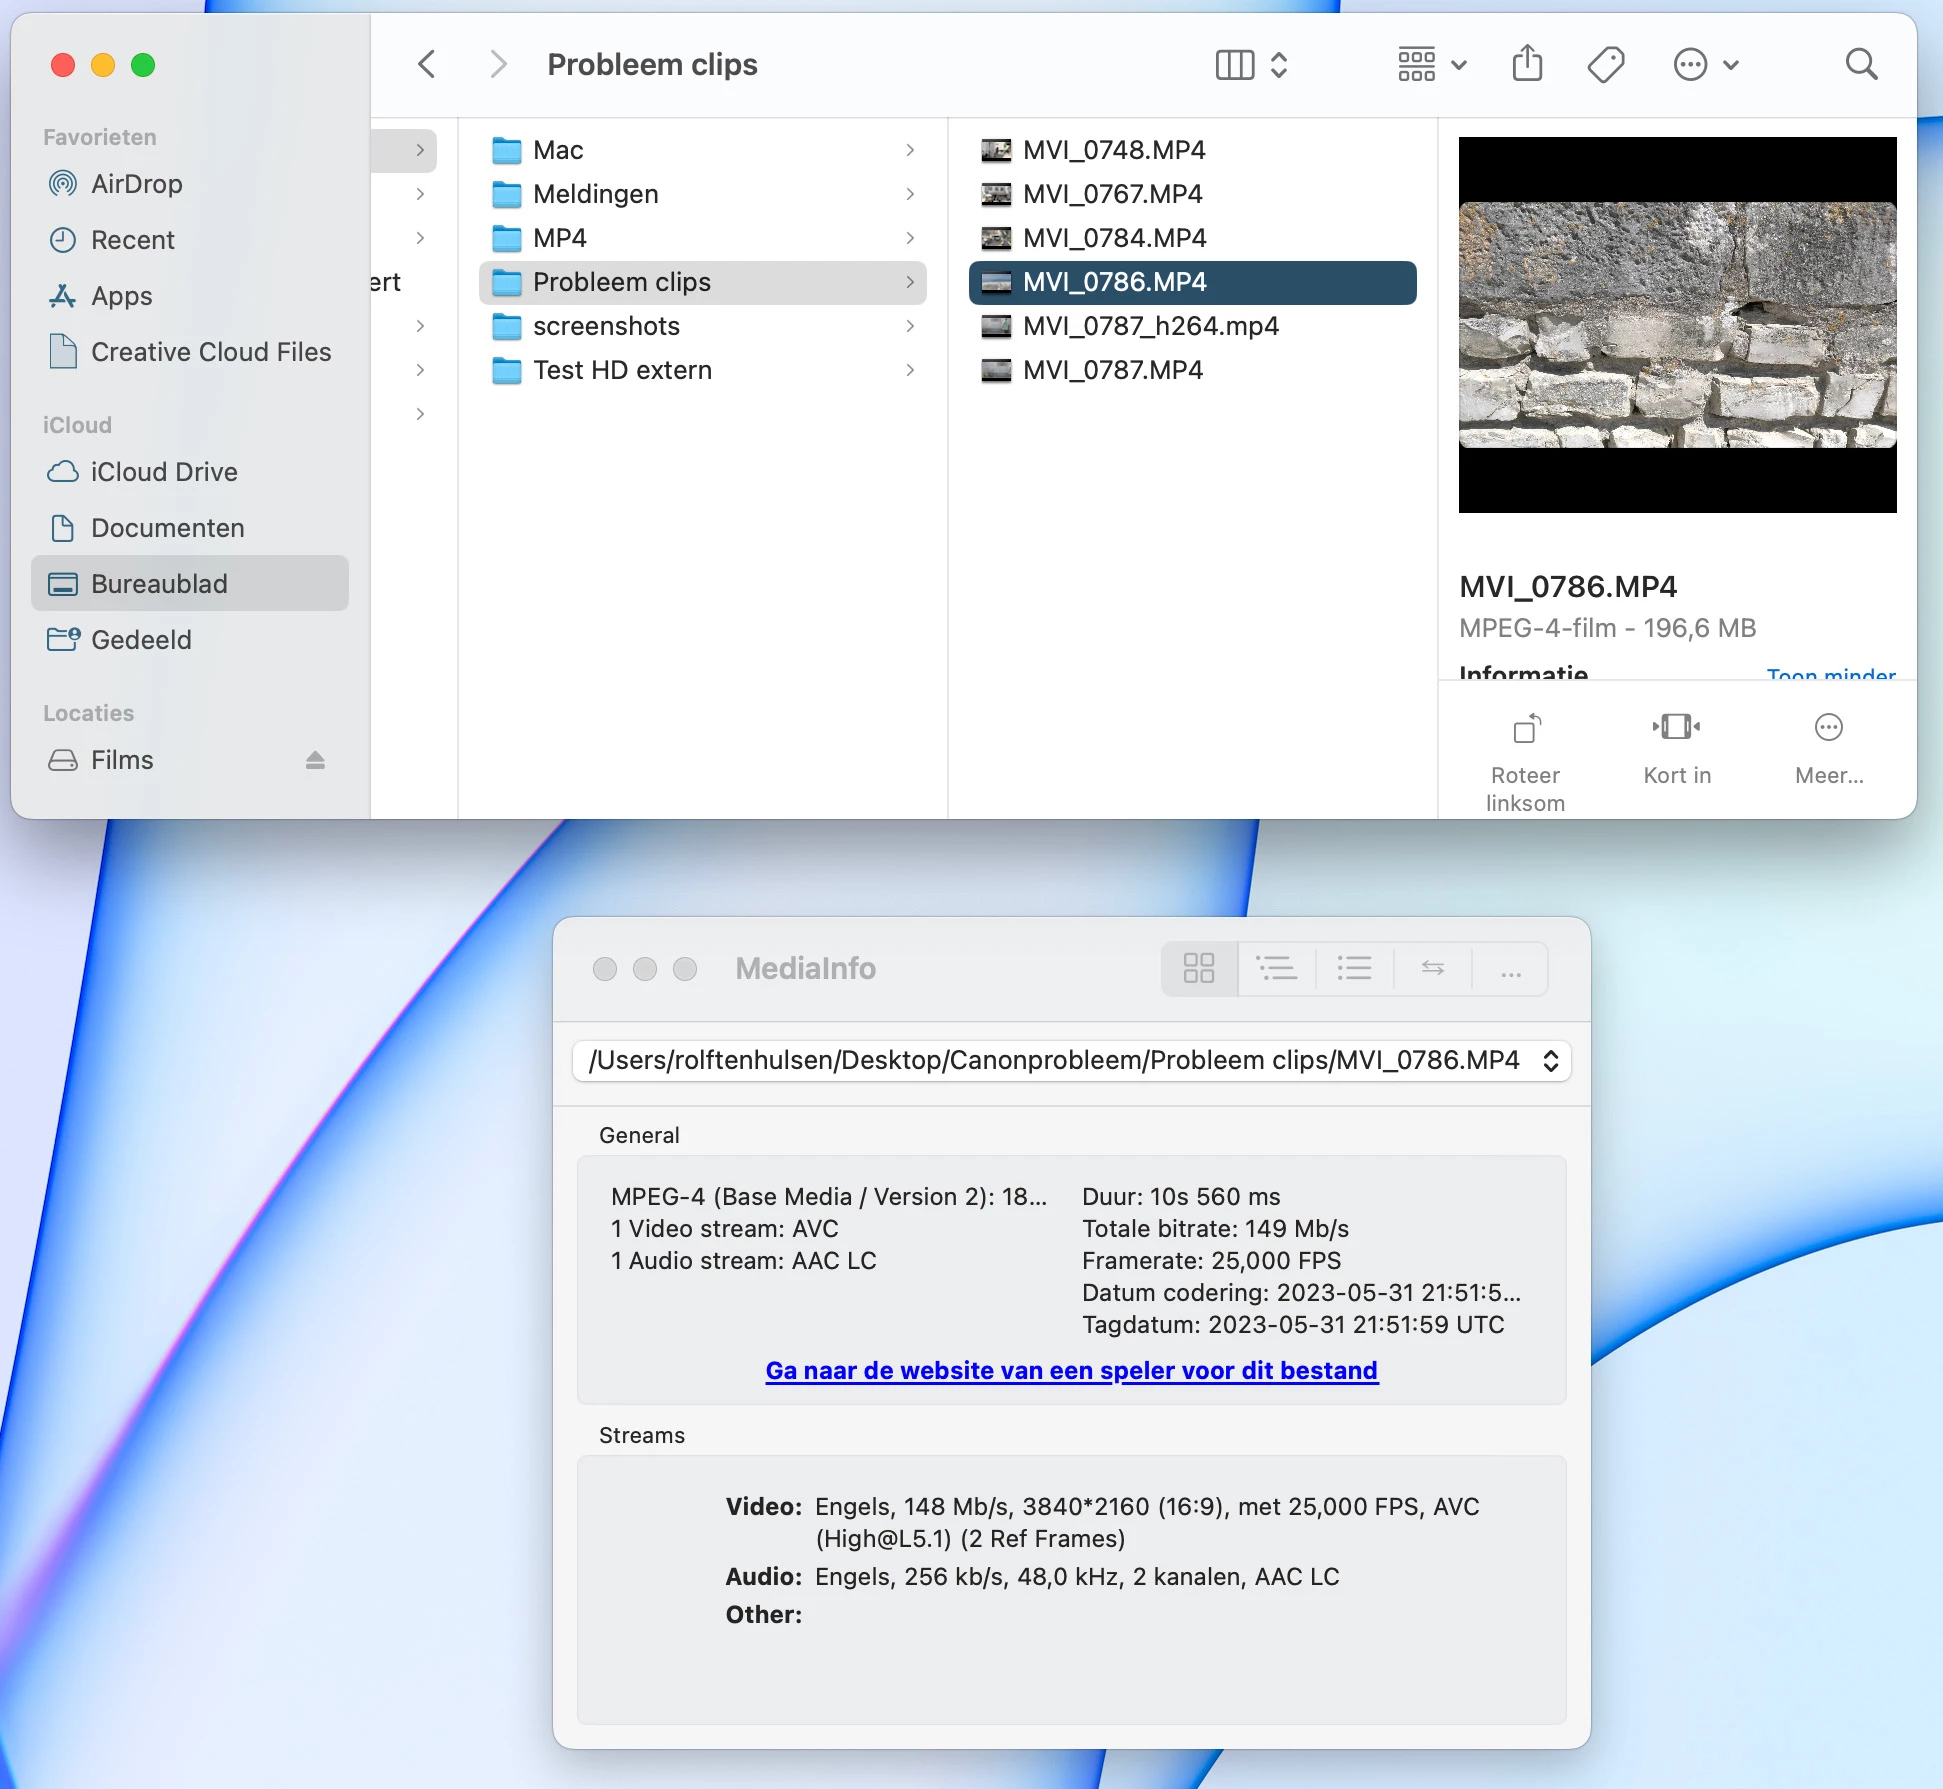Click the tags icon in Finder toolbar

(1606, 65)
